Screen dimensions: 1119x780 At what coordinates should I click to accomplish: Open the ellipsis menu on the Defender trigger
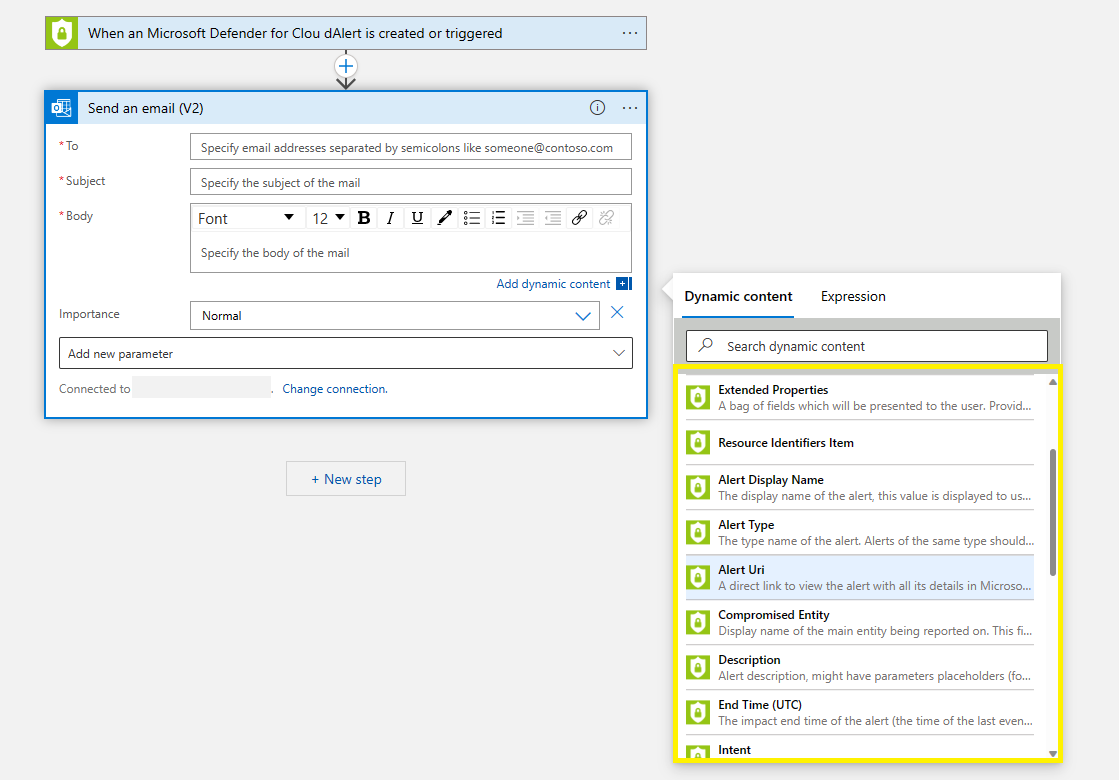[630, 32]
